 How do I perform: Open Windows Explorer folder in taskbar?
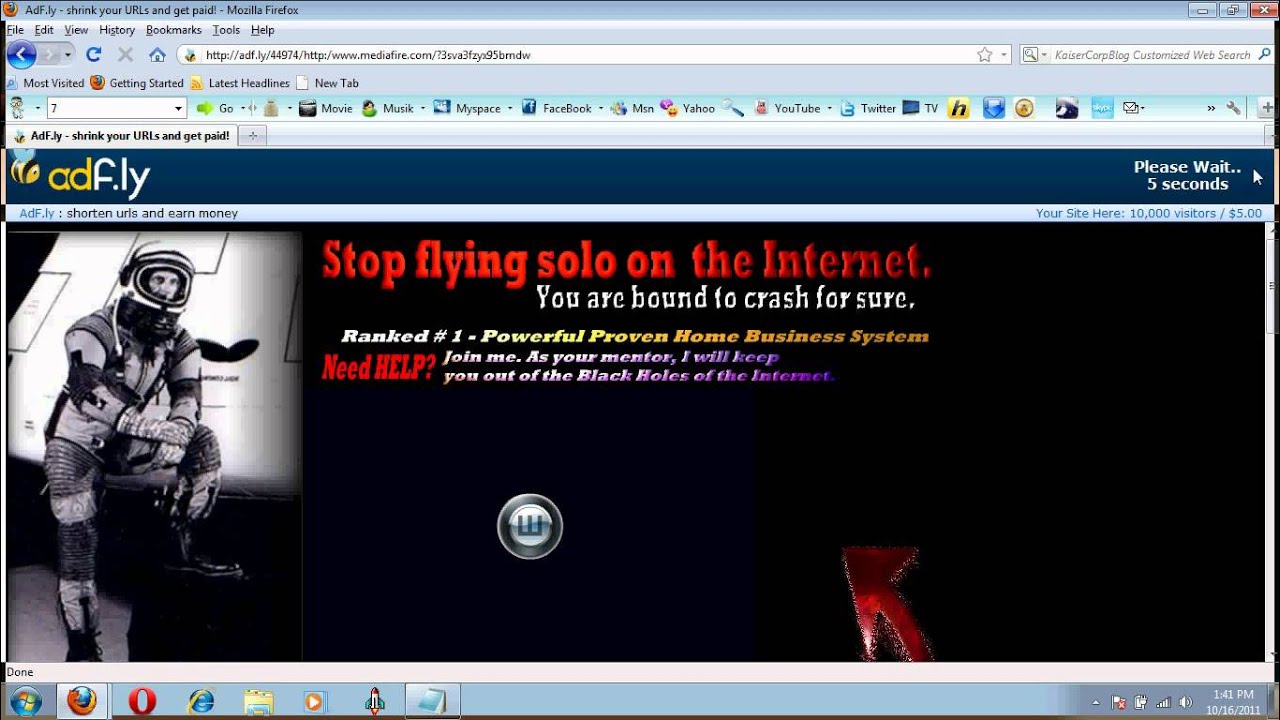[258, 701]
